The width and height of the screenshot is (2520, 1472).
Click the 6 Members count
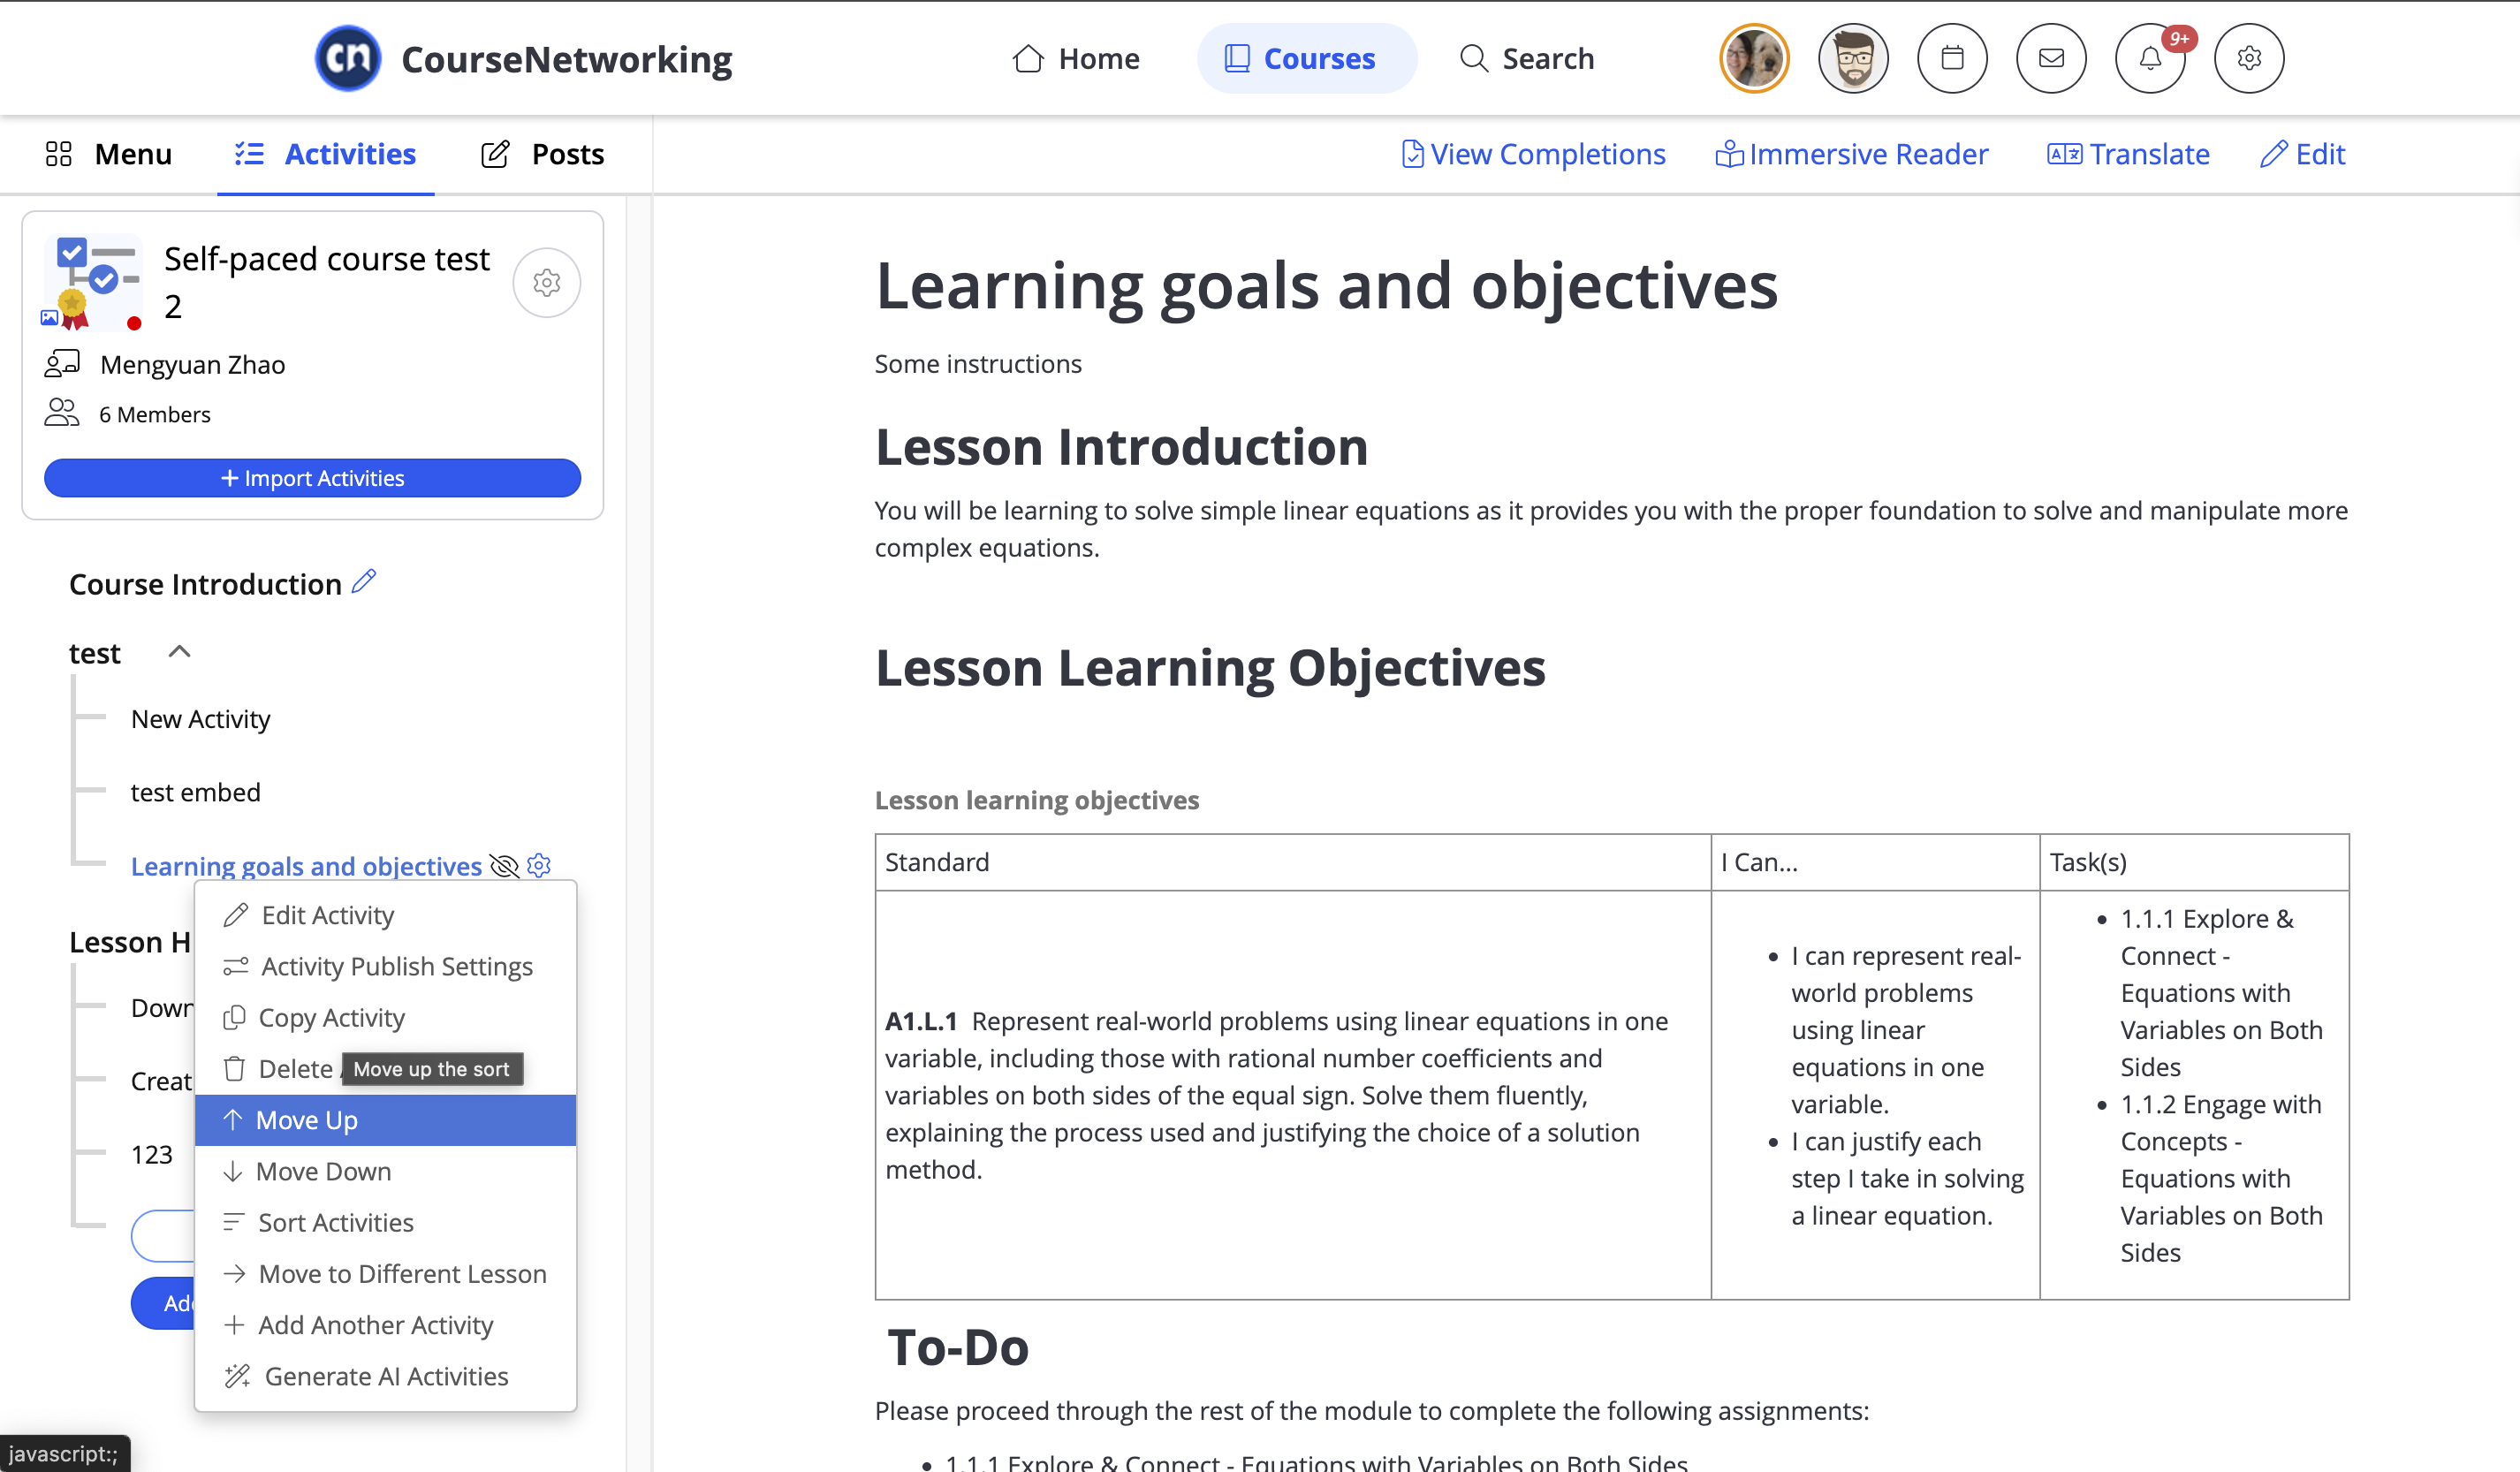[155, 414]
